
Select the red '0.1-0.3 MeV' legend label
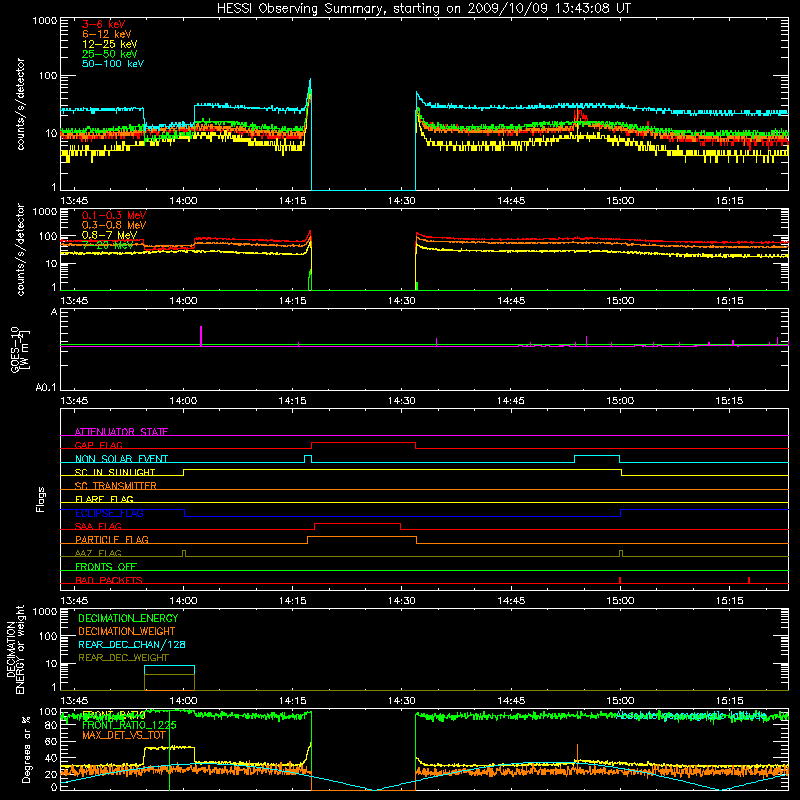click(114, 215)
